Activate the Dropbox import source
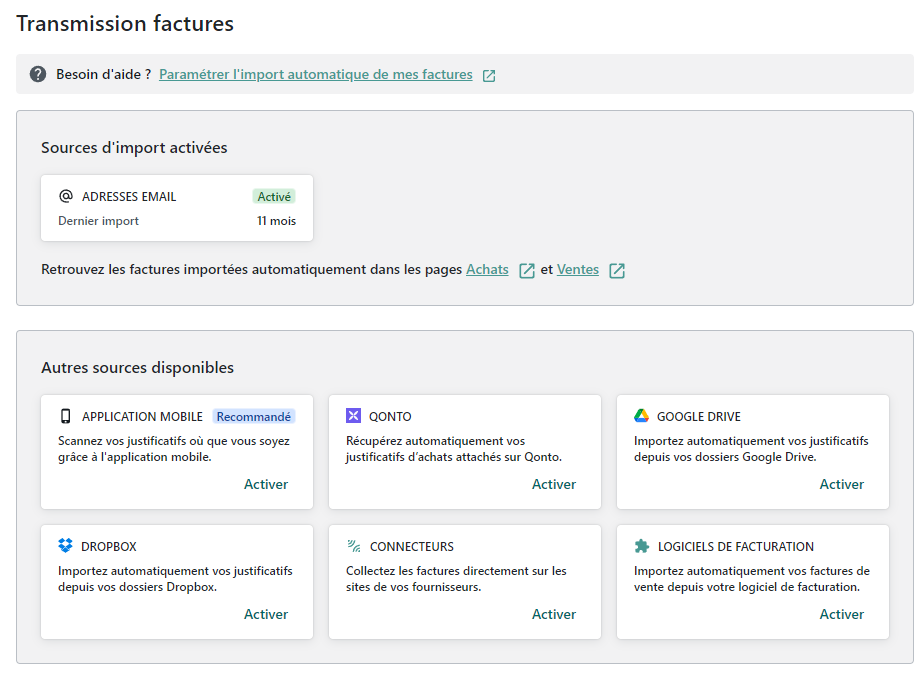This screenshot has width=924, height=678. [x=265, y=614]
